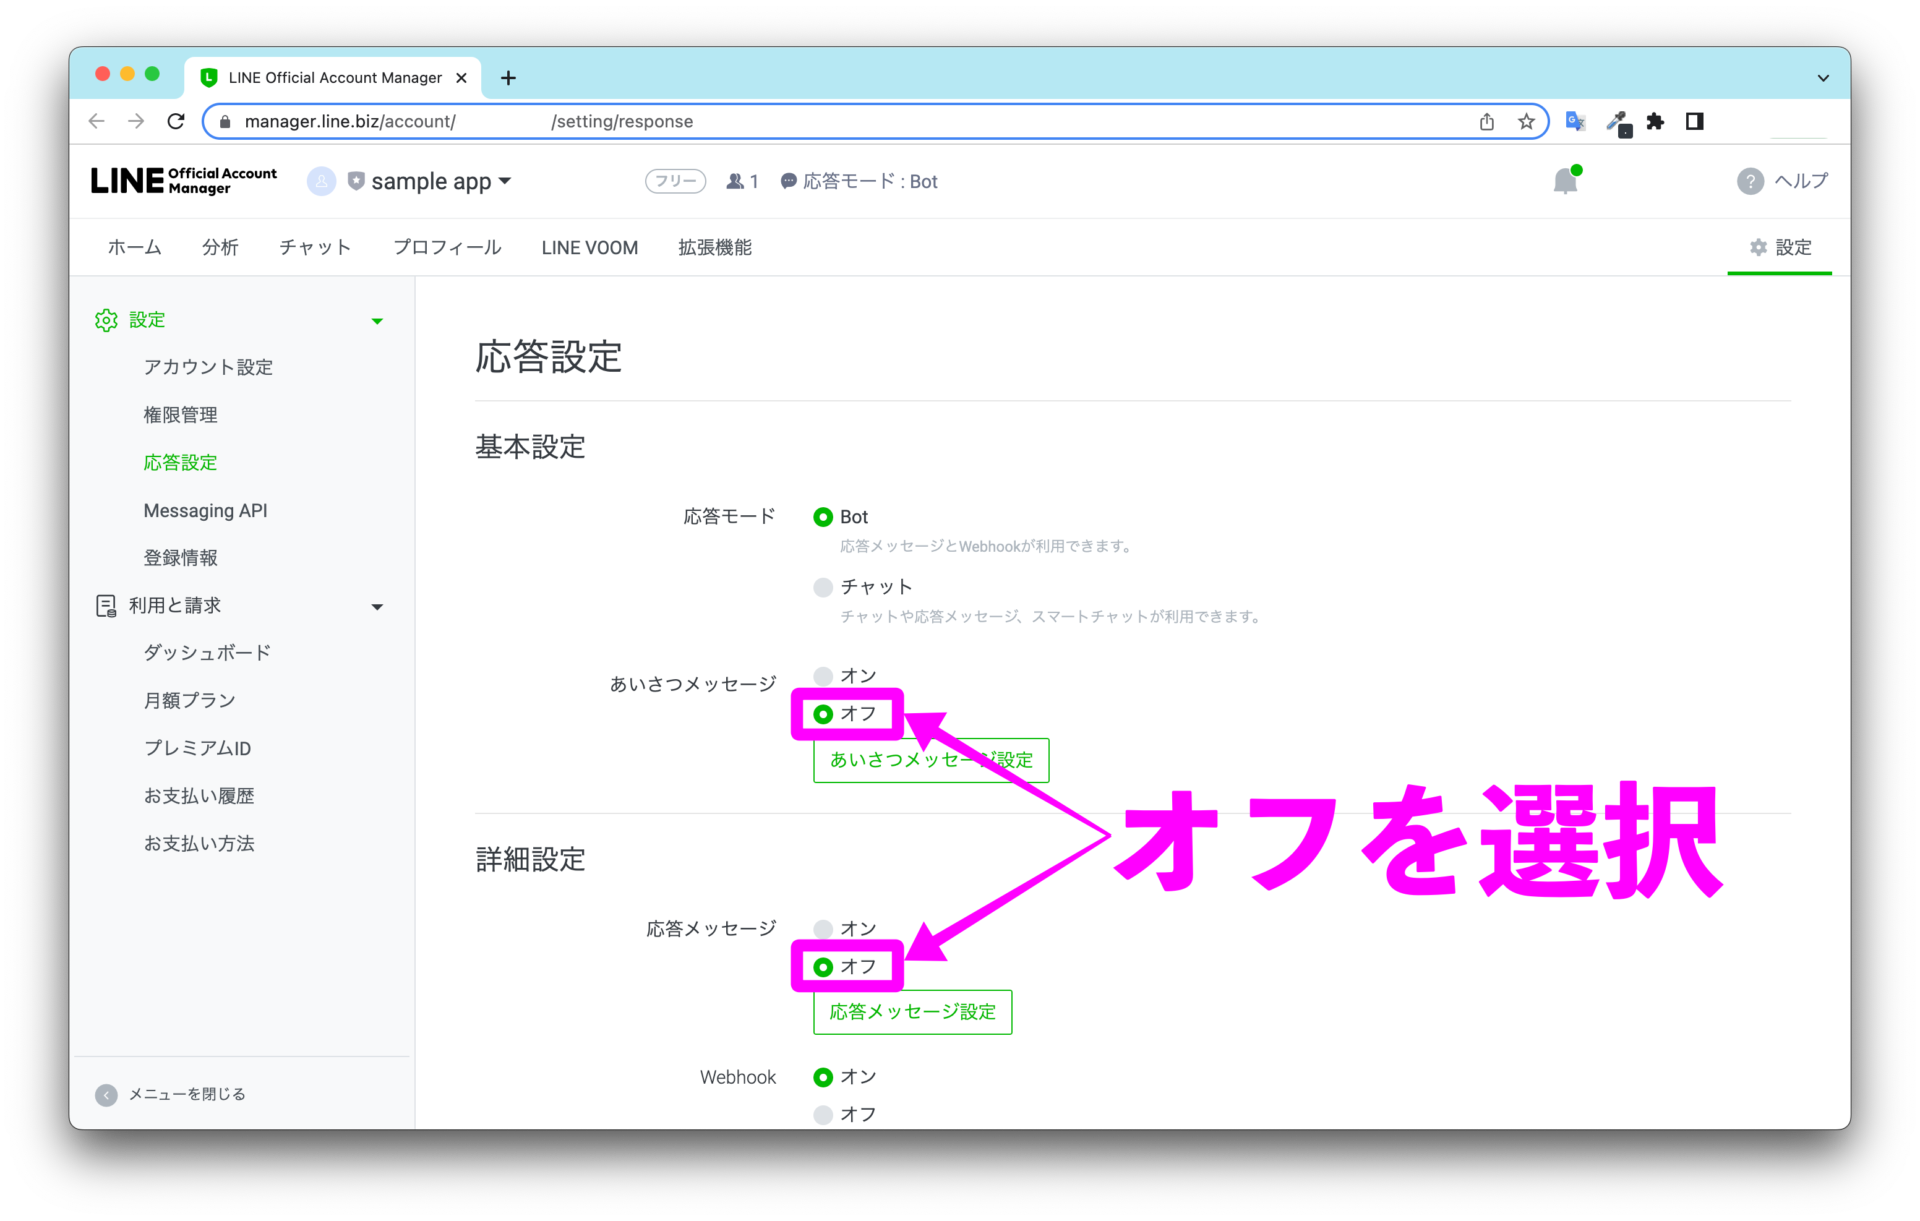Click the share icon in address bar

(x=1487, y=121)
